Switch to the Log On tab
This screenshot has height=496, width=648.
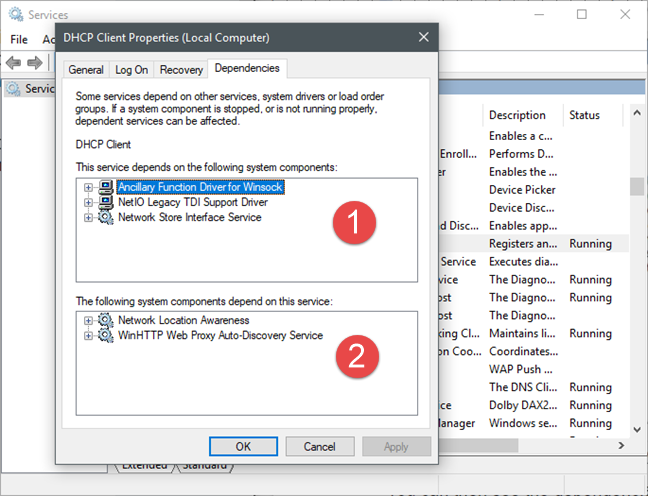(x=131, y=69)
